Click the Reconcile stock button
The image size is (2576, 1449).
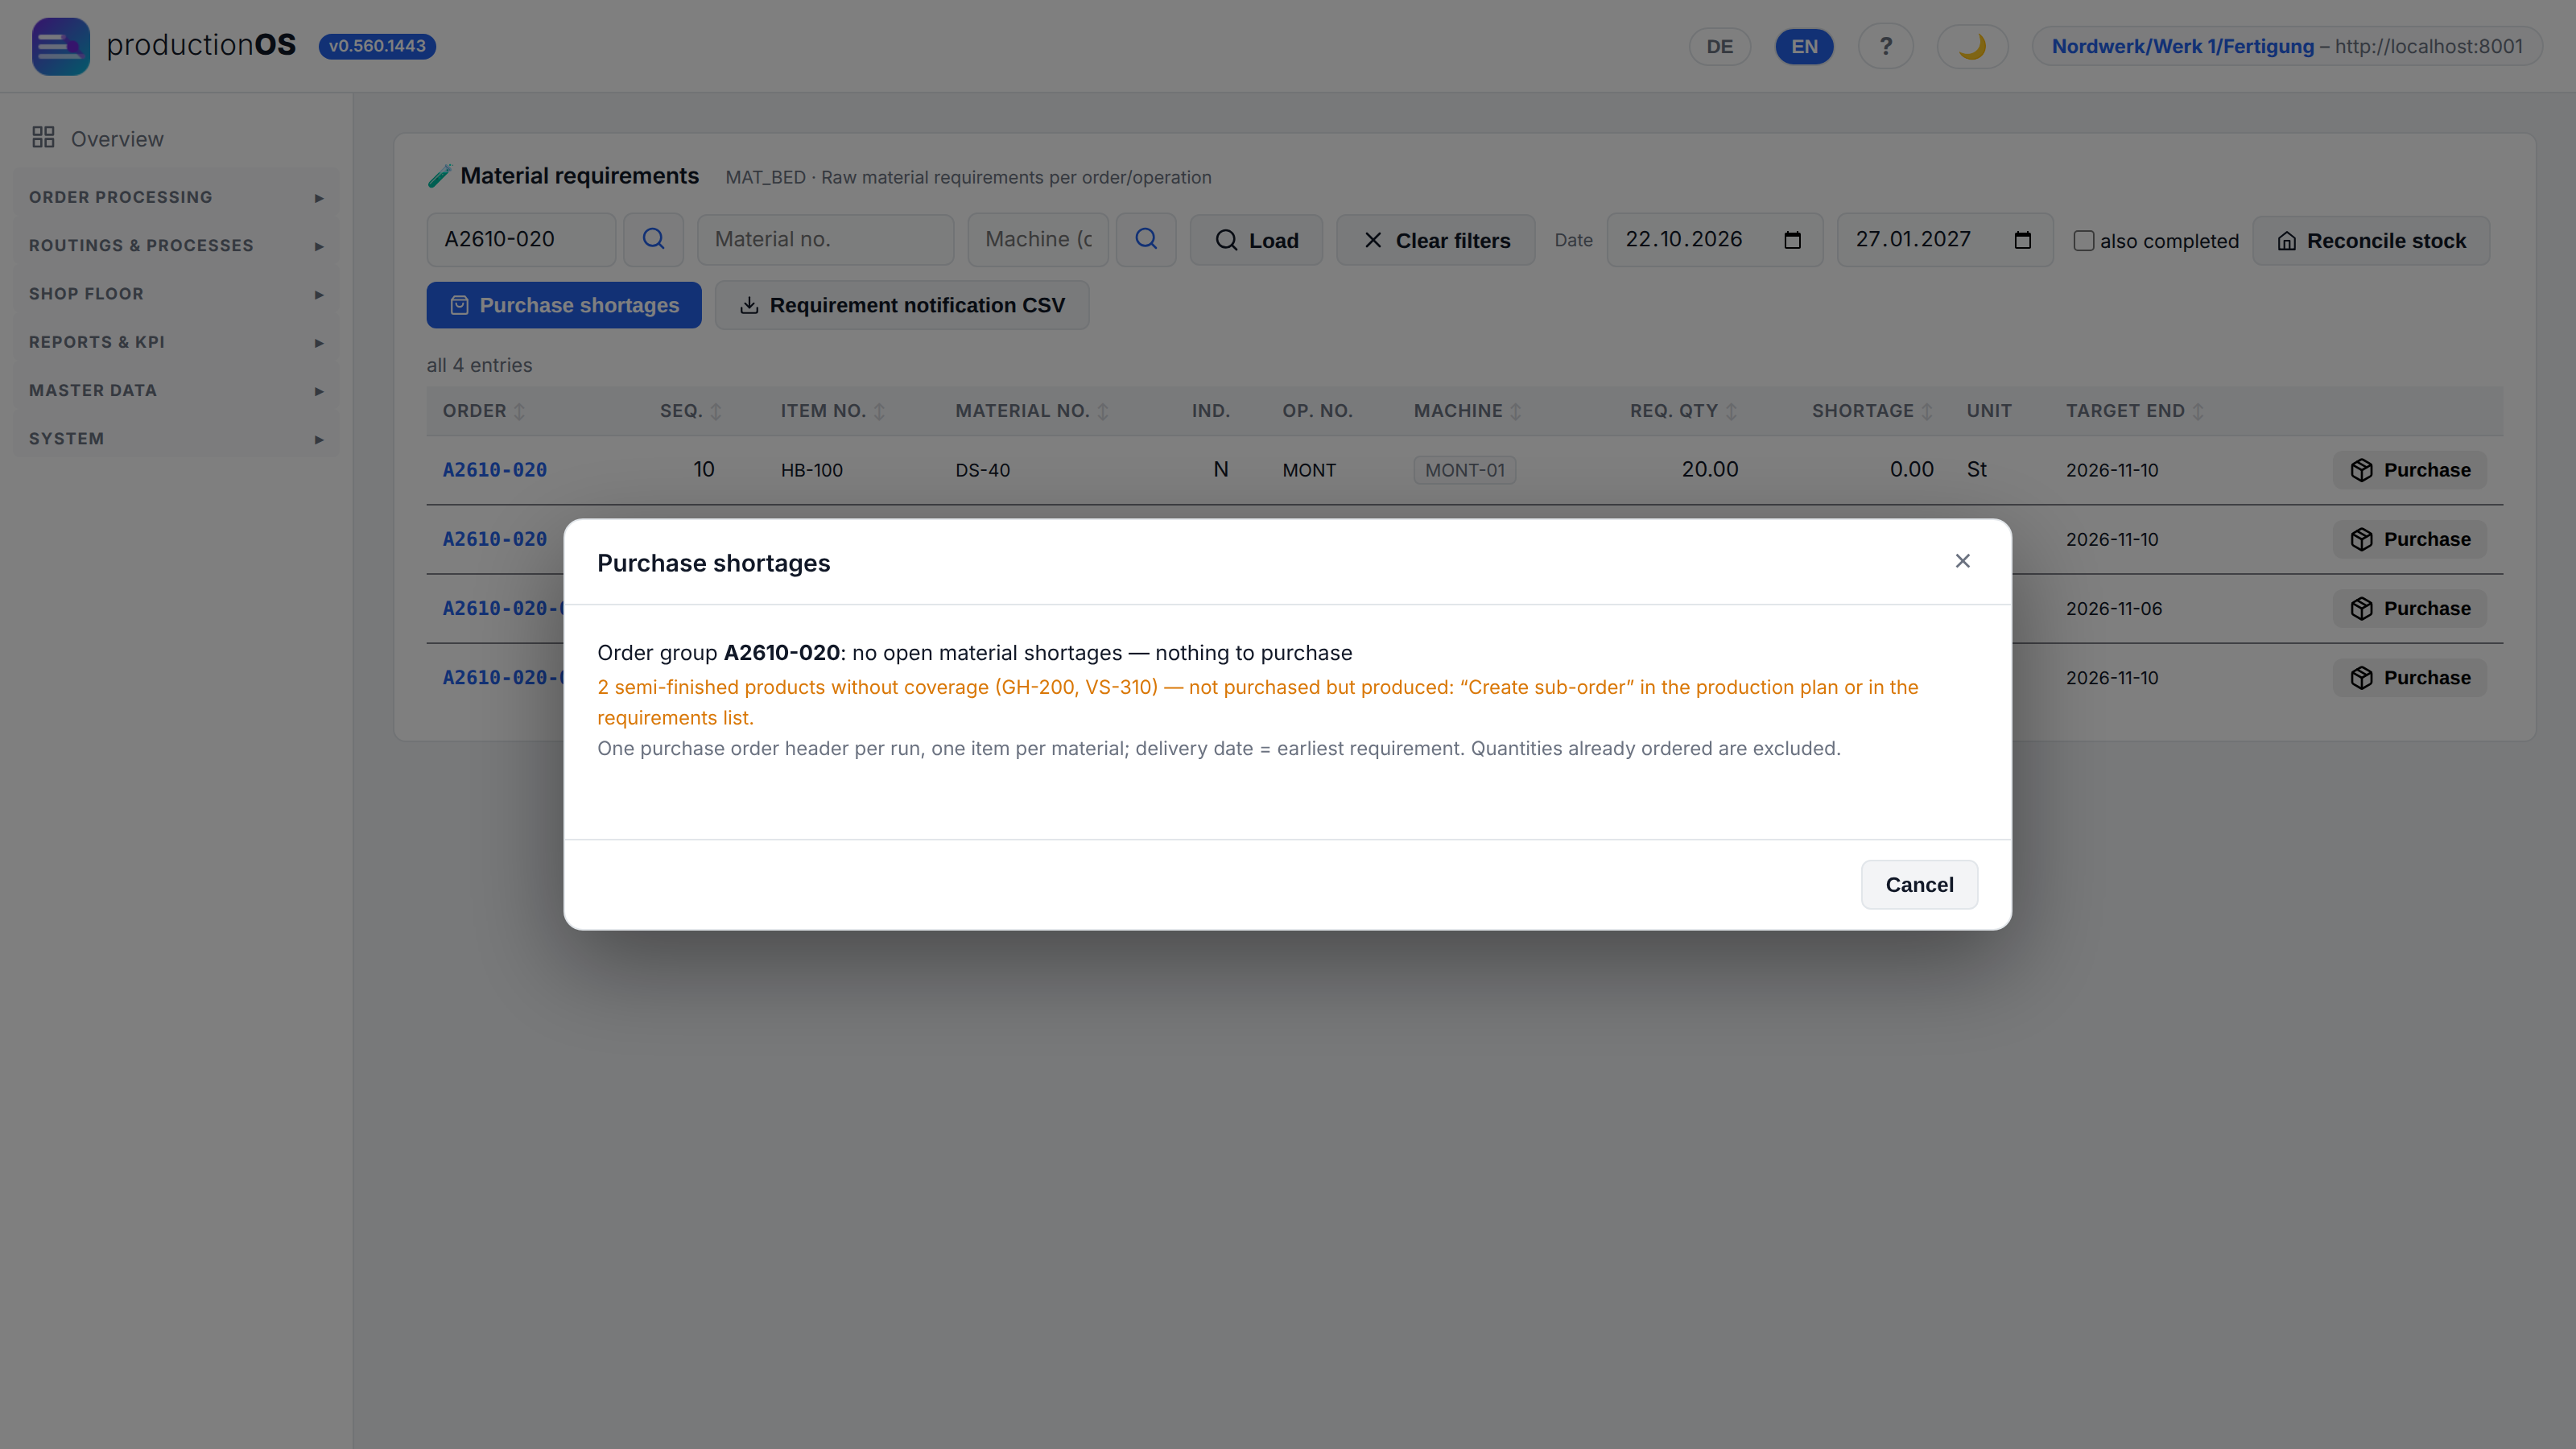[2370, 241]
